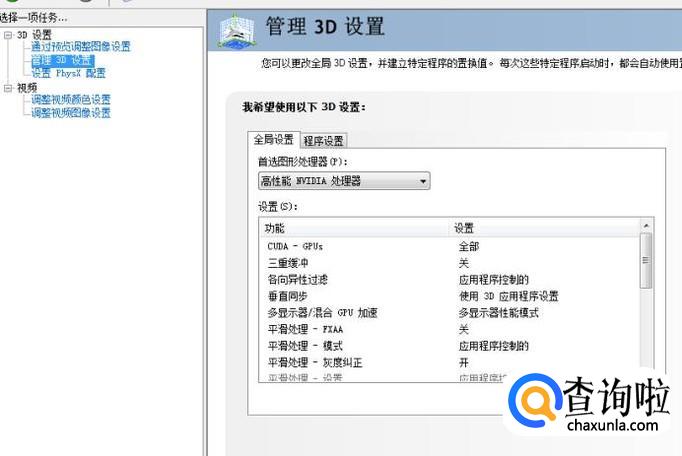Click the 全部 value for CUDA
Viewport: 682px width, 456px height.
click(469, 247)
